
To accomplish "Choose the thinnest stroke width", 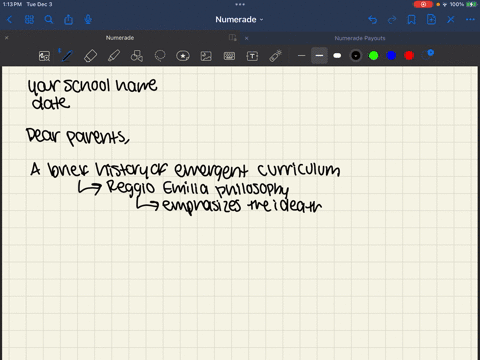I will click(301, 56).
